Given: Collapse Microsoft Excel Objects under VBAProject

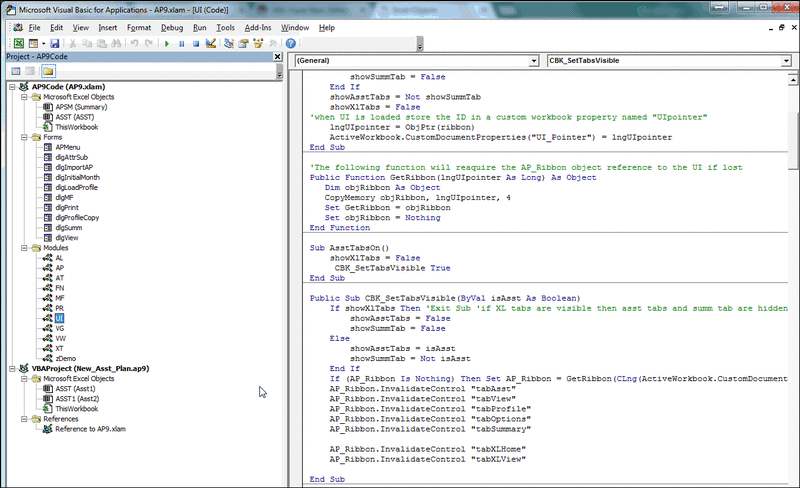Looking at the screenshot, I should (x=24, y=379).
